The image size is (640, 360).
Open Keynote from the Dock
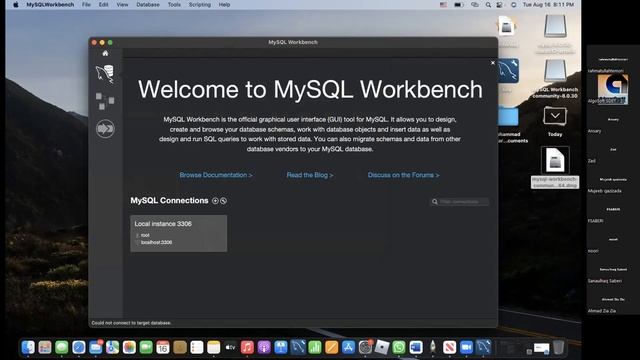point(281,347)
